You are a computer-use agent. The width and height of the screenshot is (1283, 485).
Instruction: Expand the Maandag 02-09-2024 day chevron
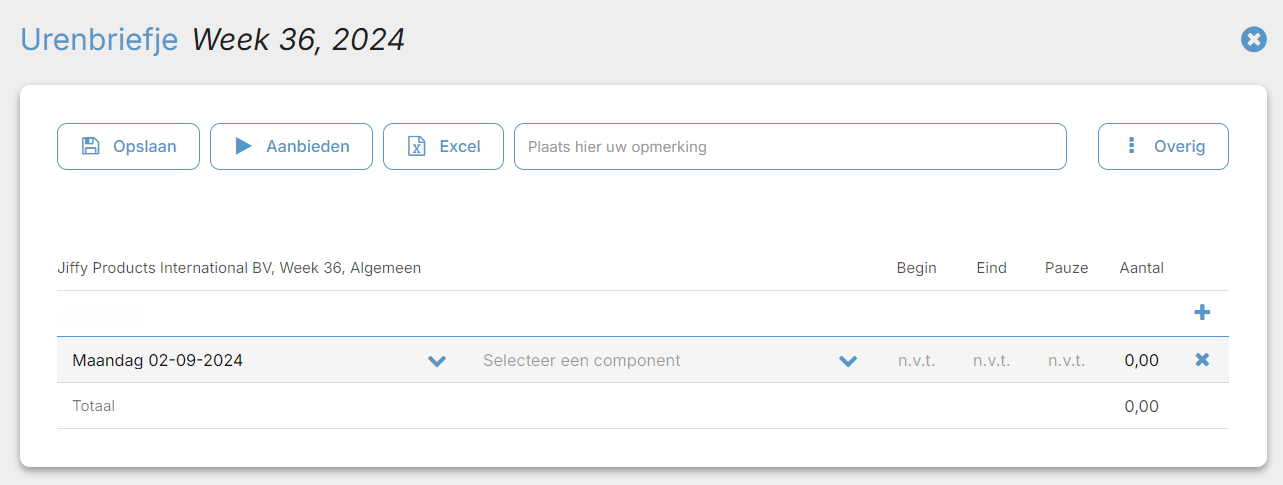(437, 361)
